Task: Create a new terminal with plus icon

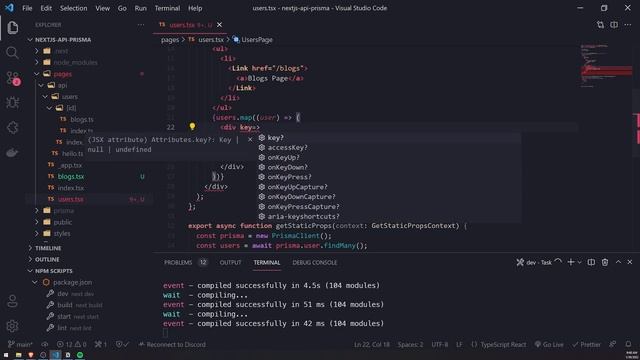Action: coord(571,262)
